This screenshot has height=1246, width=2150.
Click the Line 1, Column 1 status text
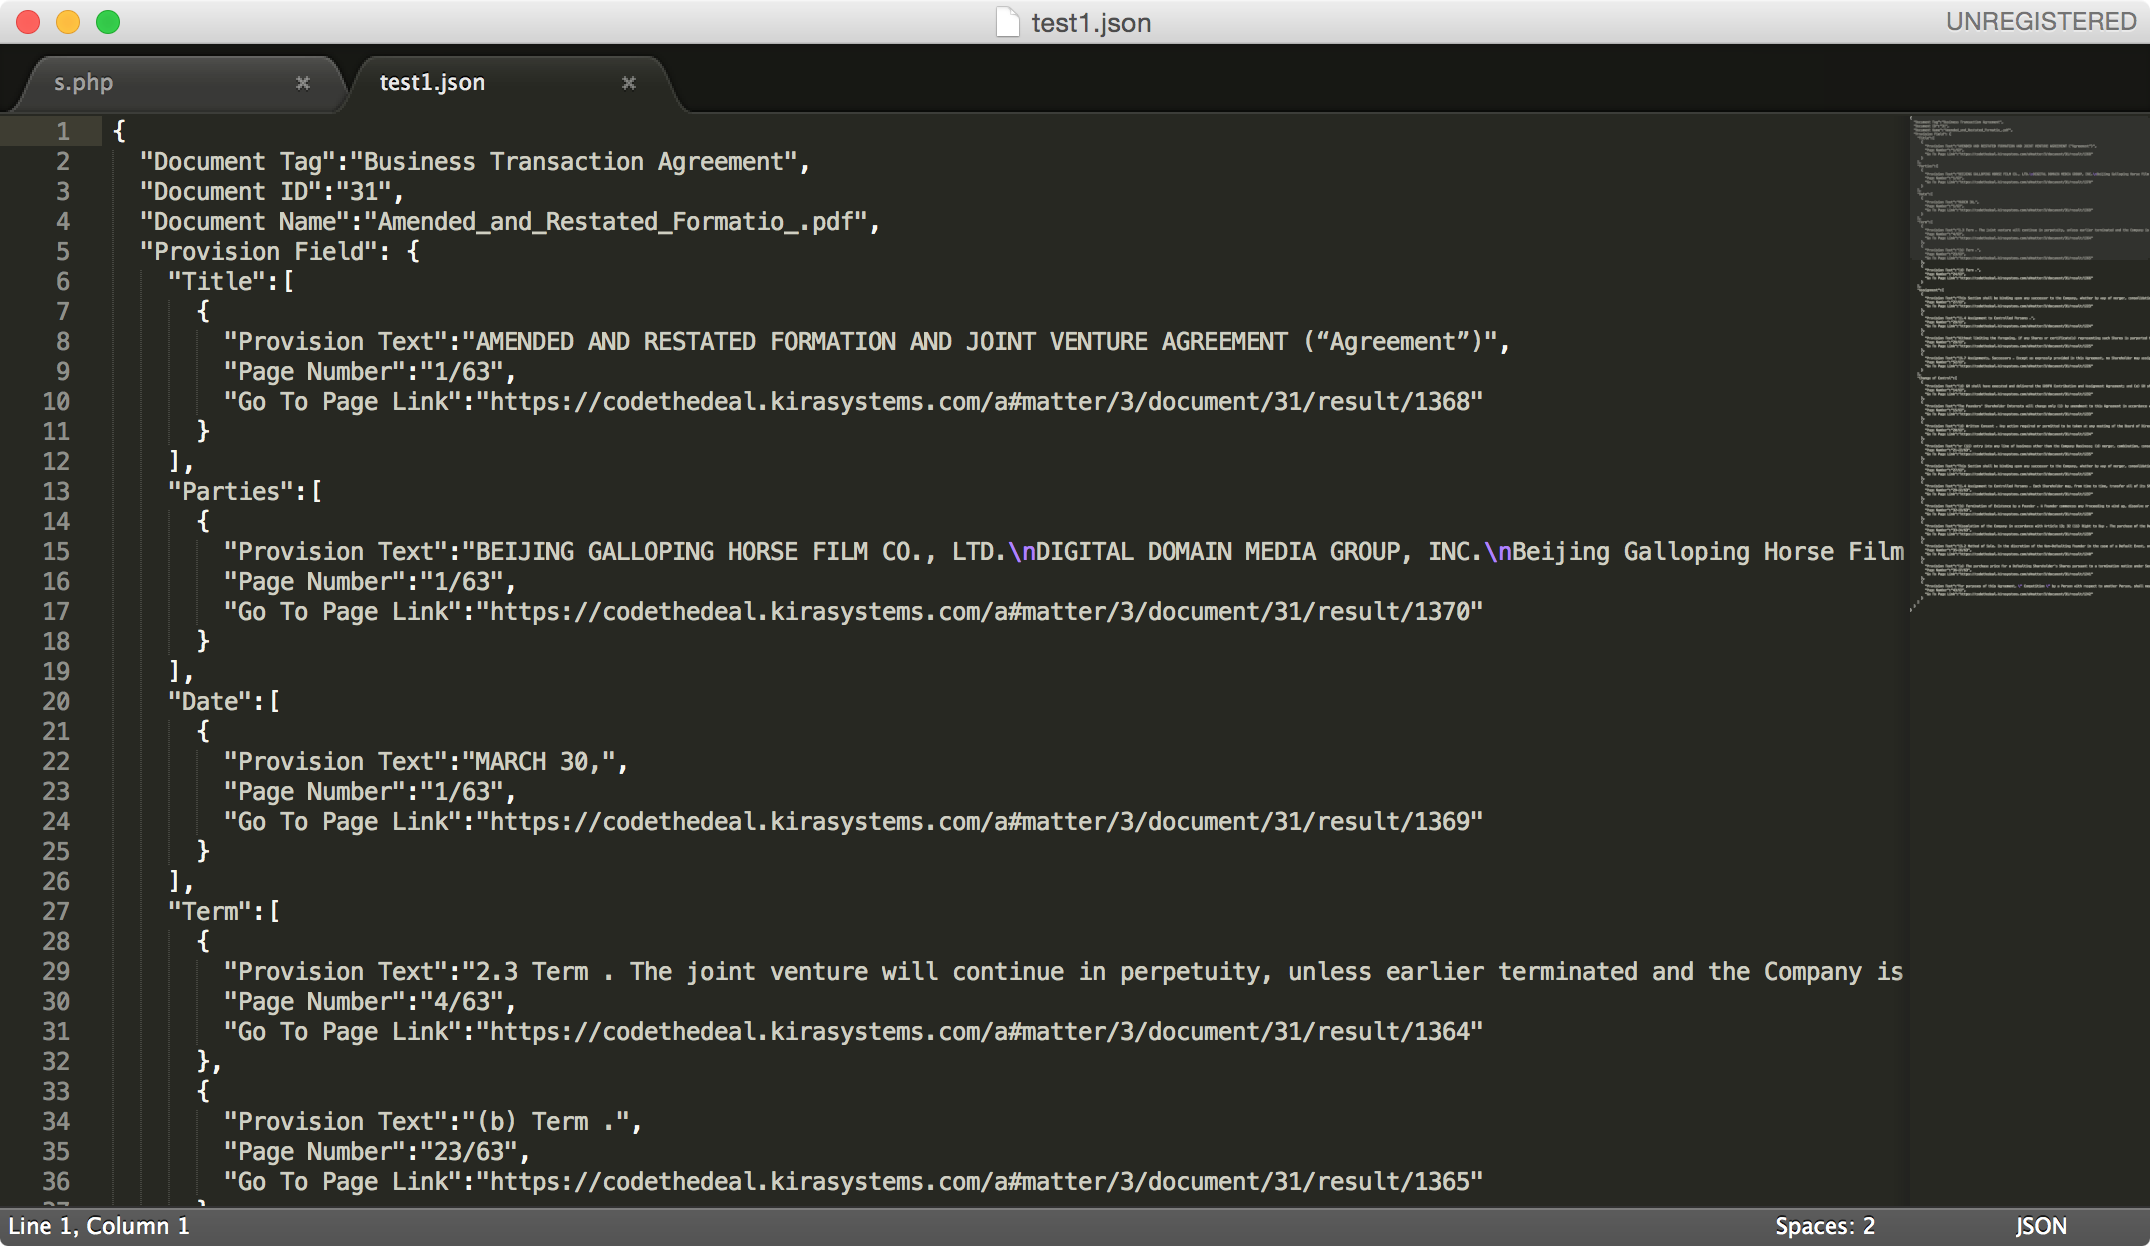98,1226
